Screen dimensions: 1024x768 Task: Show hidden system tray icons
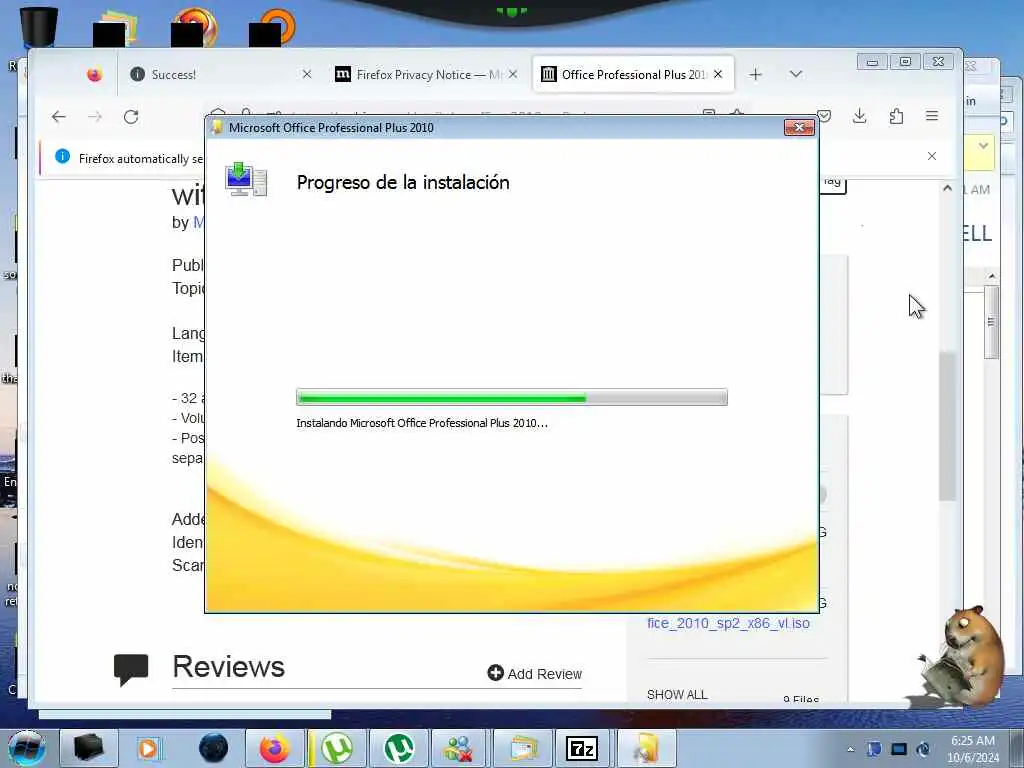(850, 749)
